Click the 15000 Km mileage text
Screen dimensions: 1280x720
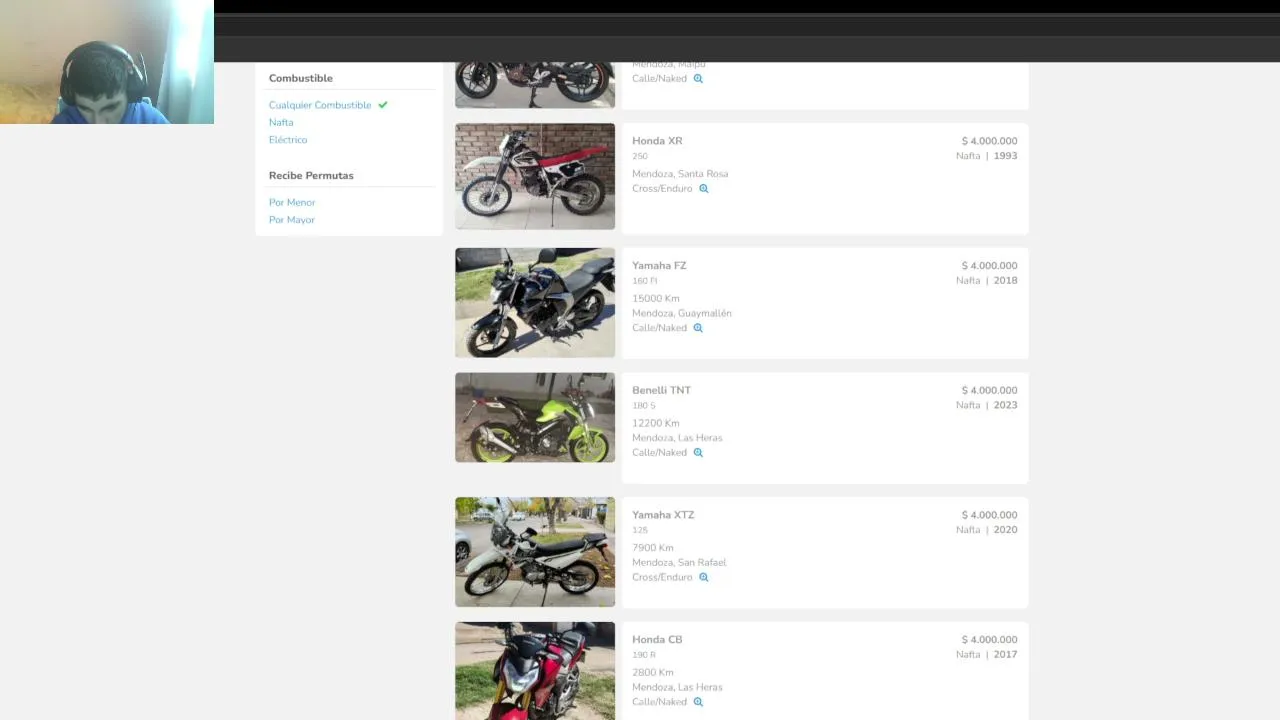coord(656,299)
